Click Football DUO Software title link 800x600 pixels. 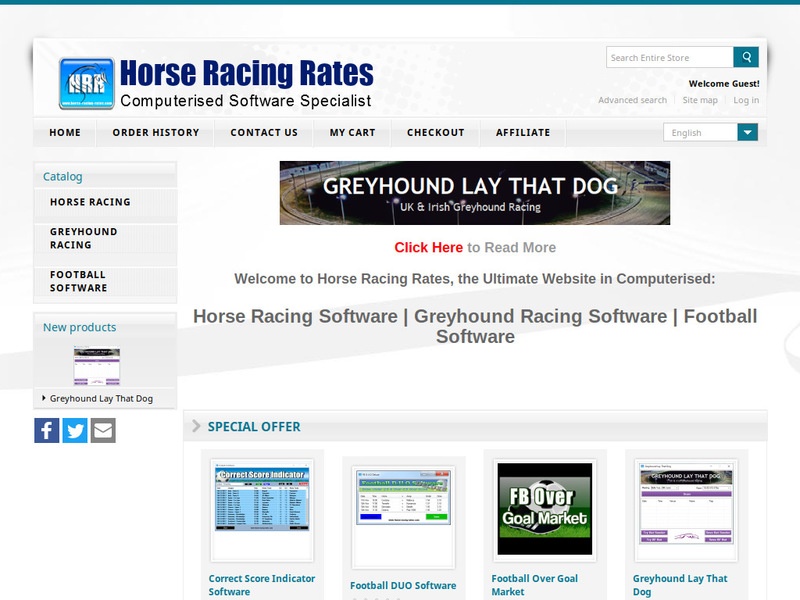coord(403,585)
